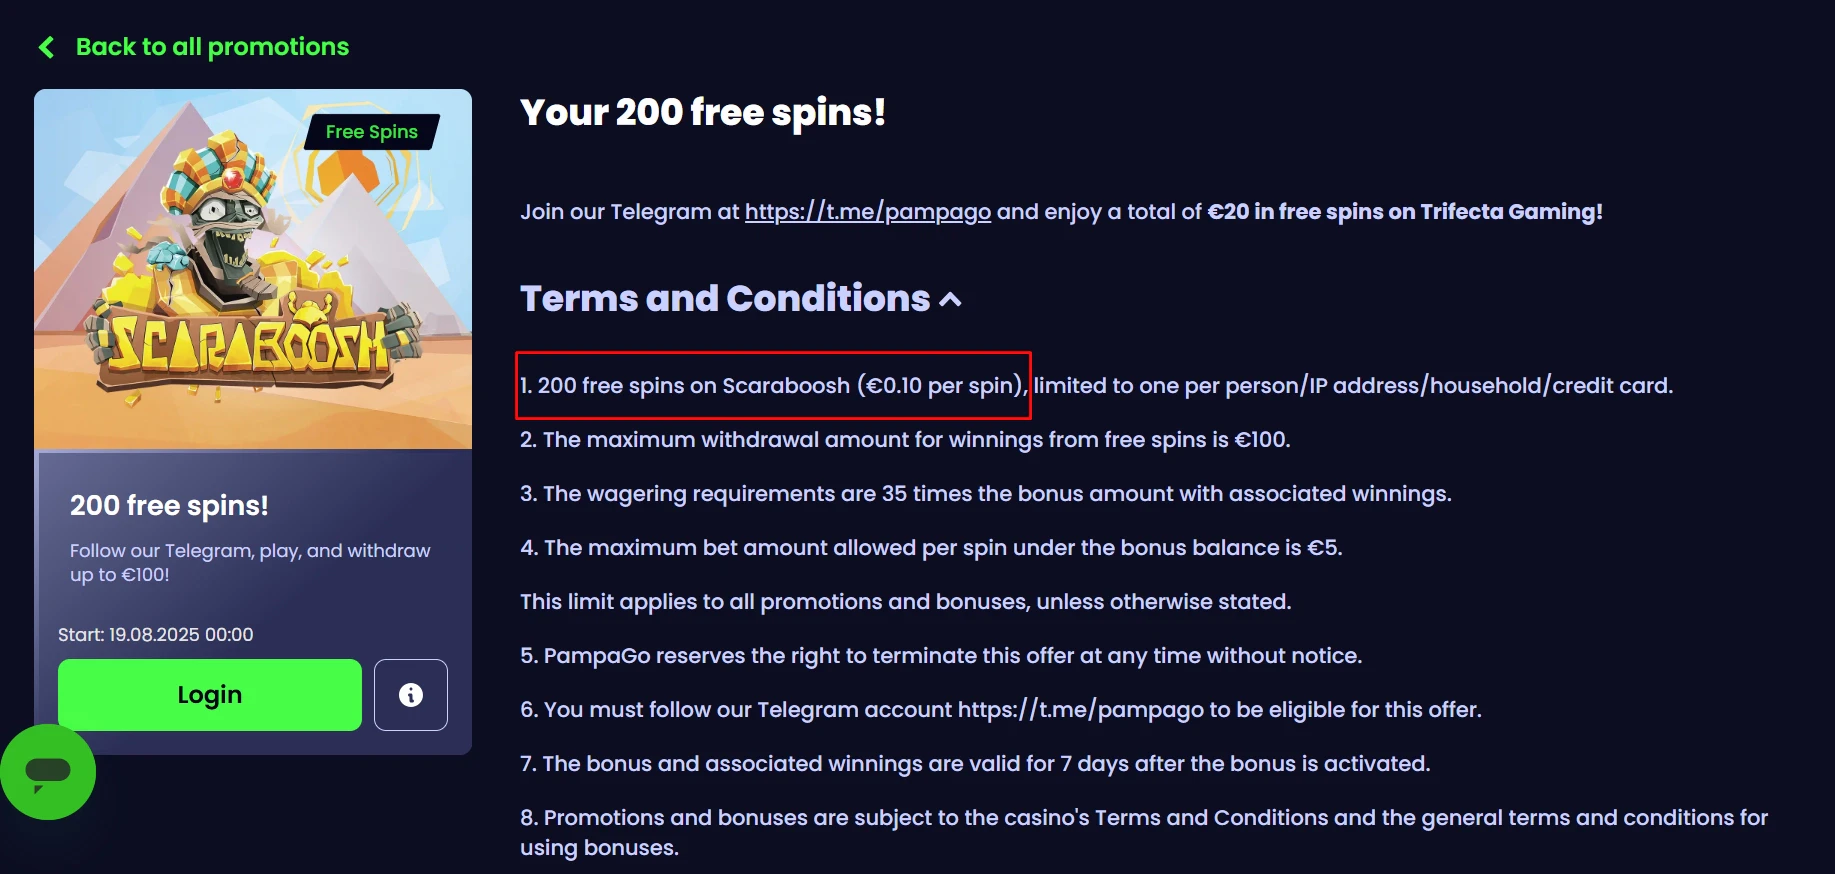Click the Free Spins badge label

[372, 132]
